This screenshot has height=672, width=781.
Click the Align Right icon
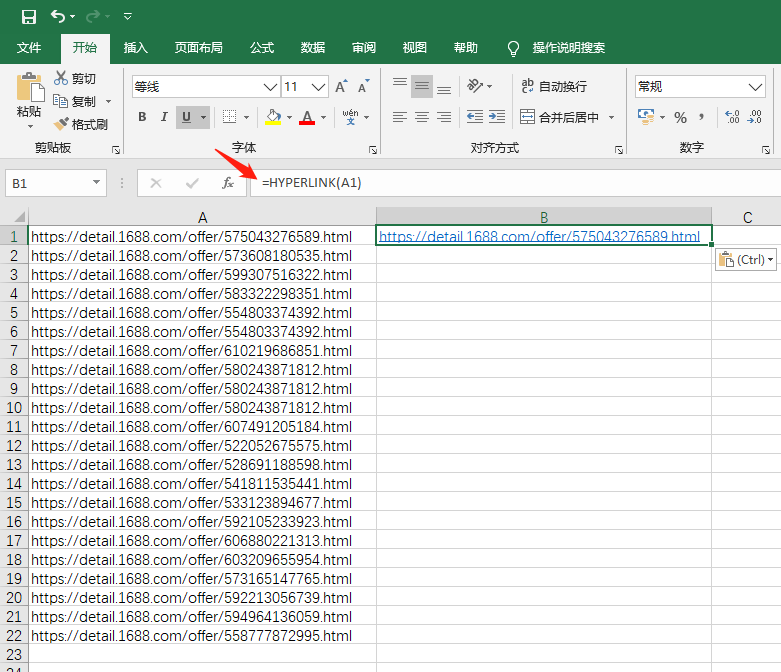[444, 117]
